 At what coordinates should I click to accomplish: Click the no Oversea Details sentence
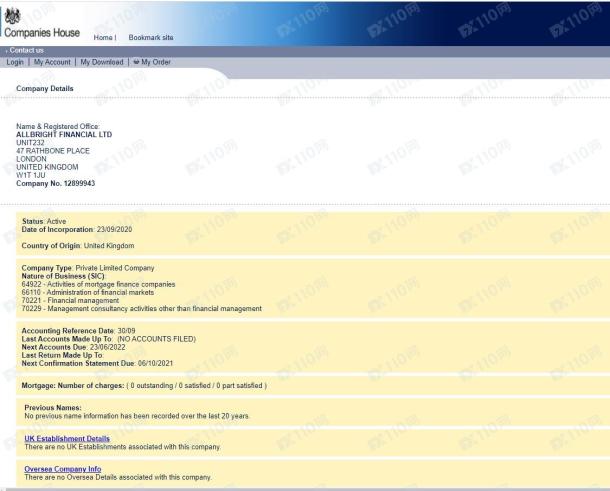(118, 477)
